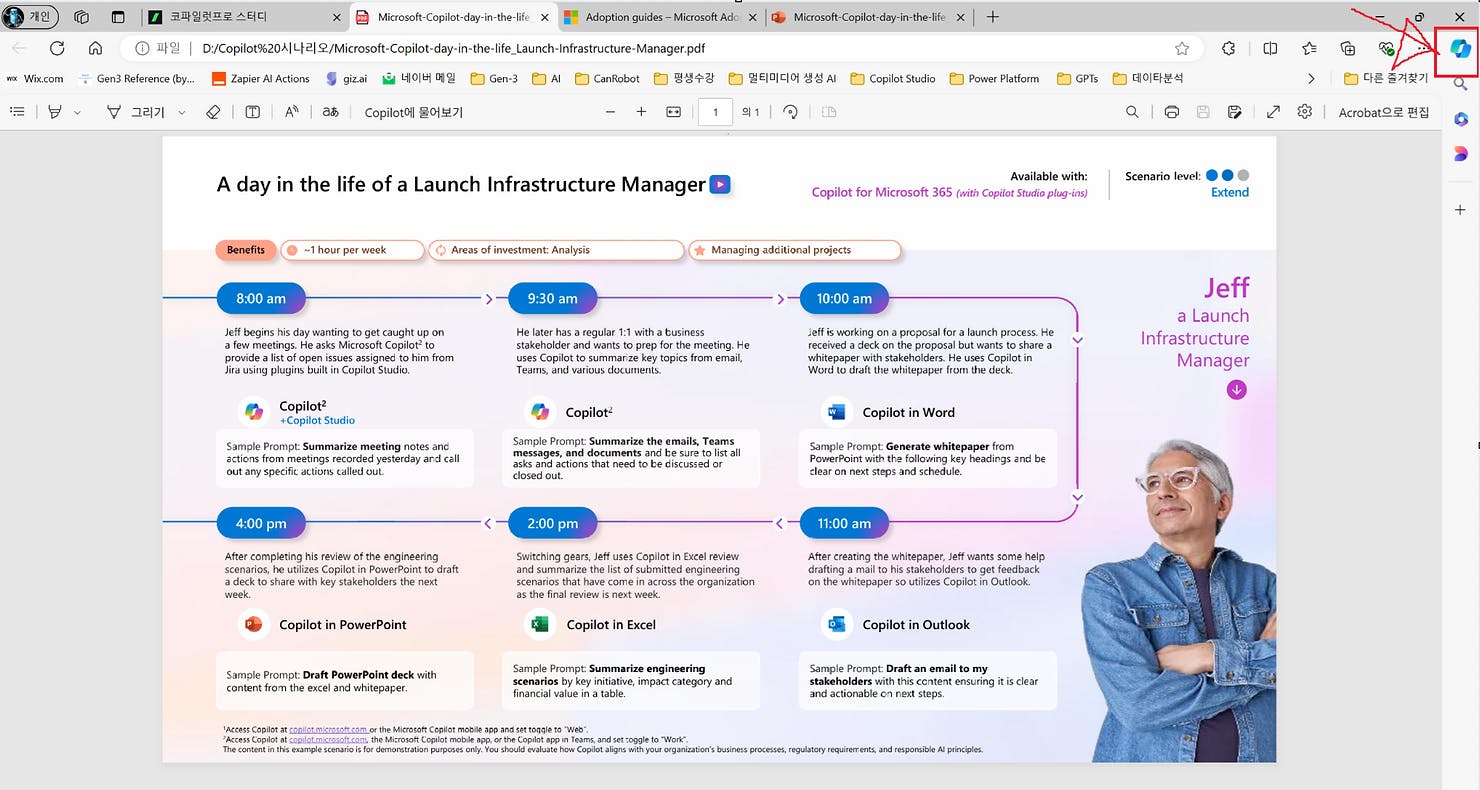Add this page to favorites with the star
The width and height of the screenshot is (1480, 790).
click(1182, 48)
